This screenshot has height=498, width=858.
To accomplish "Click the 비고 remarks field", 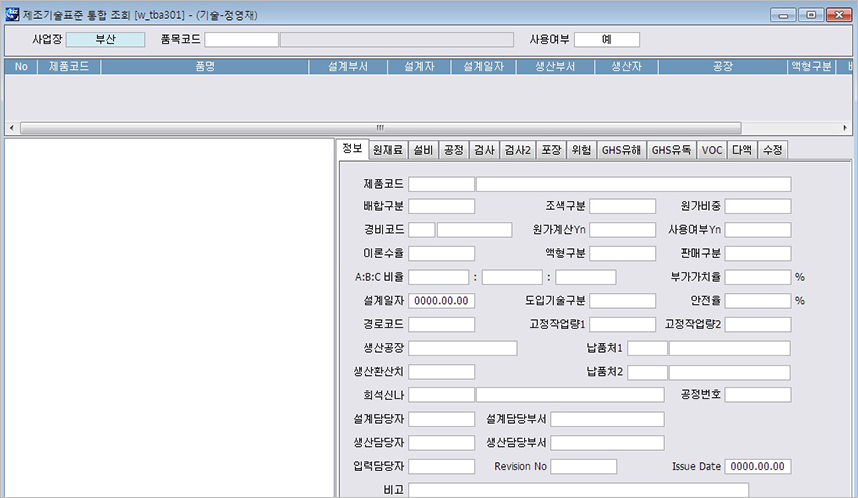I will pyautogui.click(x=578, y=490).
